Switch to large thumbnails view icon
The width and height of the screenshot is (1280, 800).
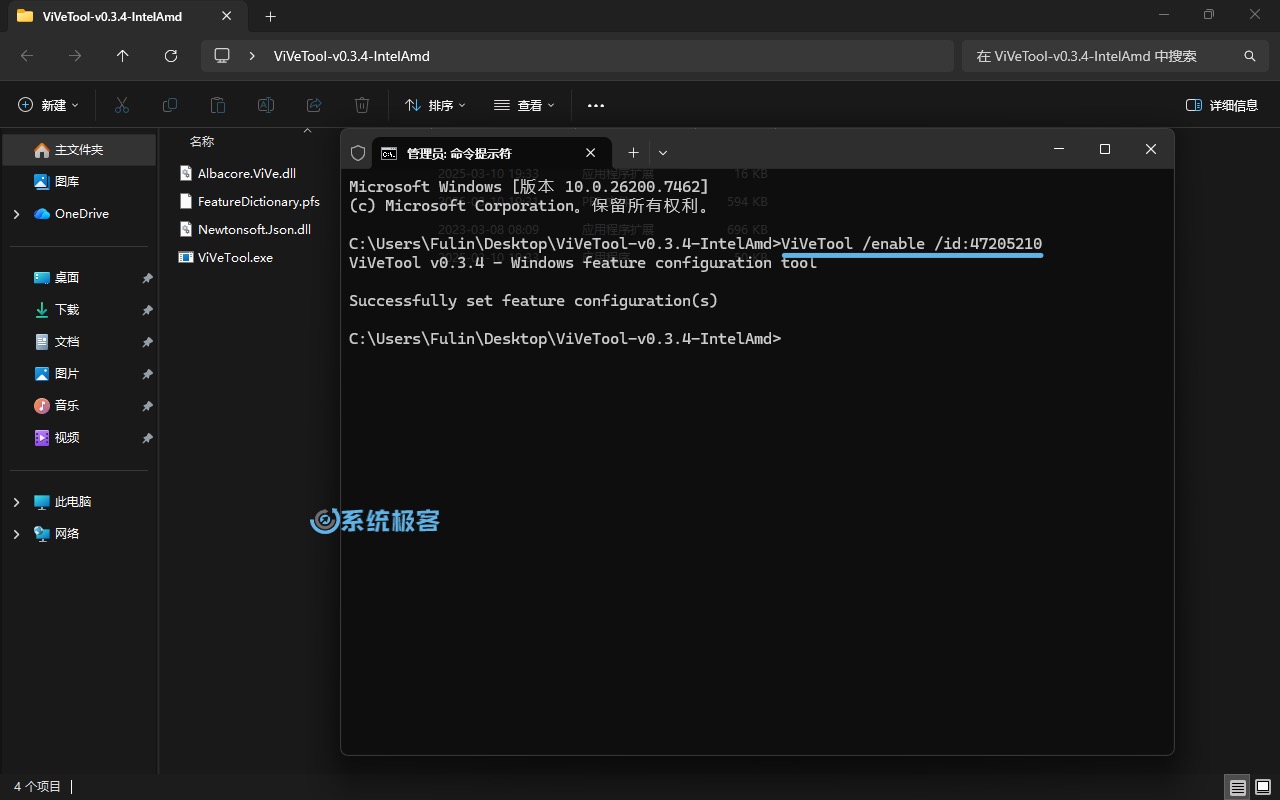(x=1263, y=787)
